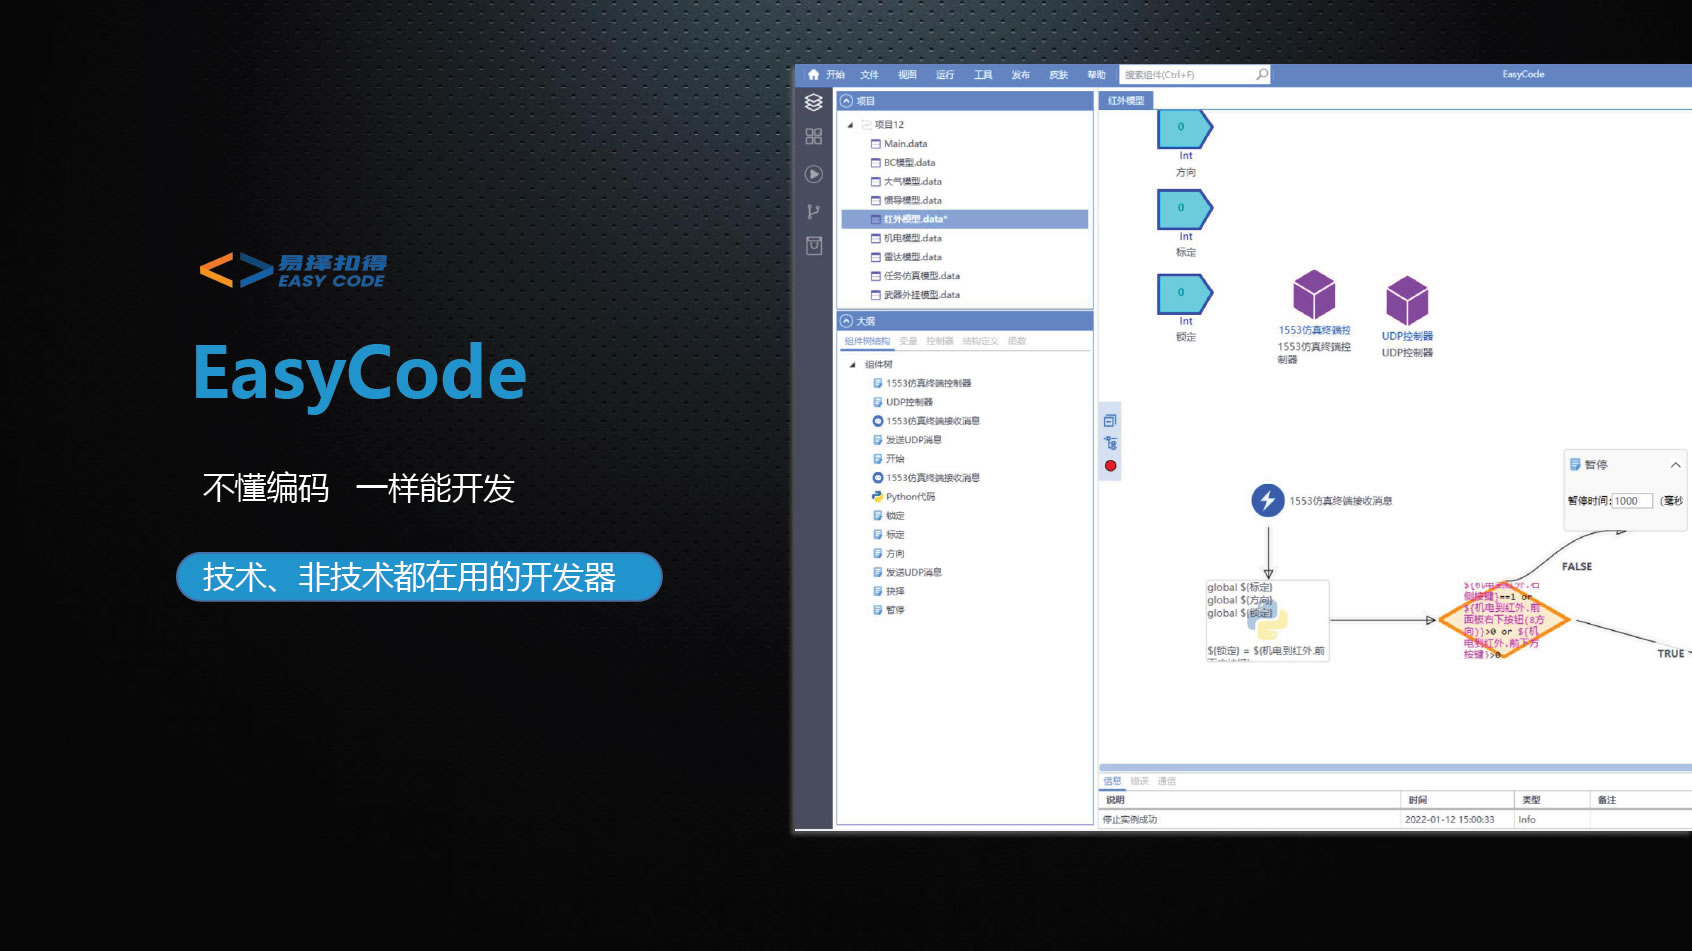Click the 暂停 panel's document icon
The width and height of the screenshot is (1692, 951).
click(1575, 464)
